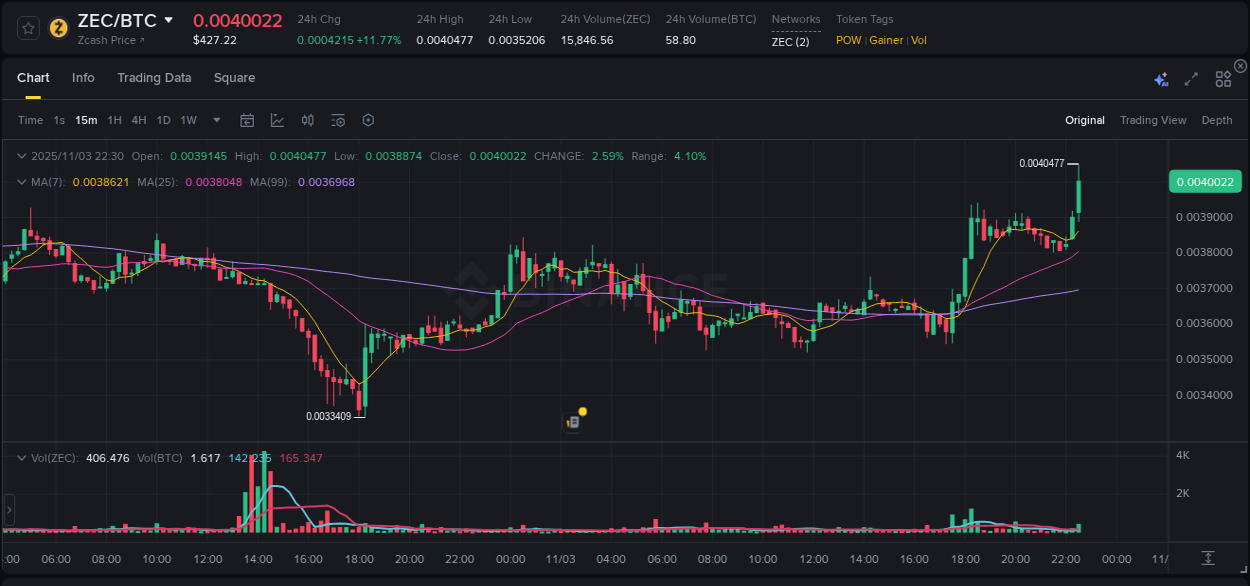1250x586 pixels.
Task: Collapse the OHLC info row chevron
Action: (x=21, y=155)
